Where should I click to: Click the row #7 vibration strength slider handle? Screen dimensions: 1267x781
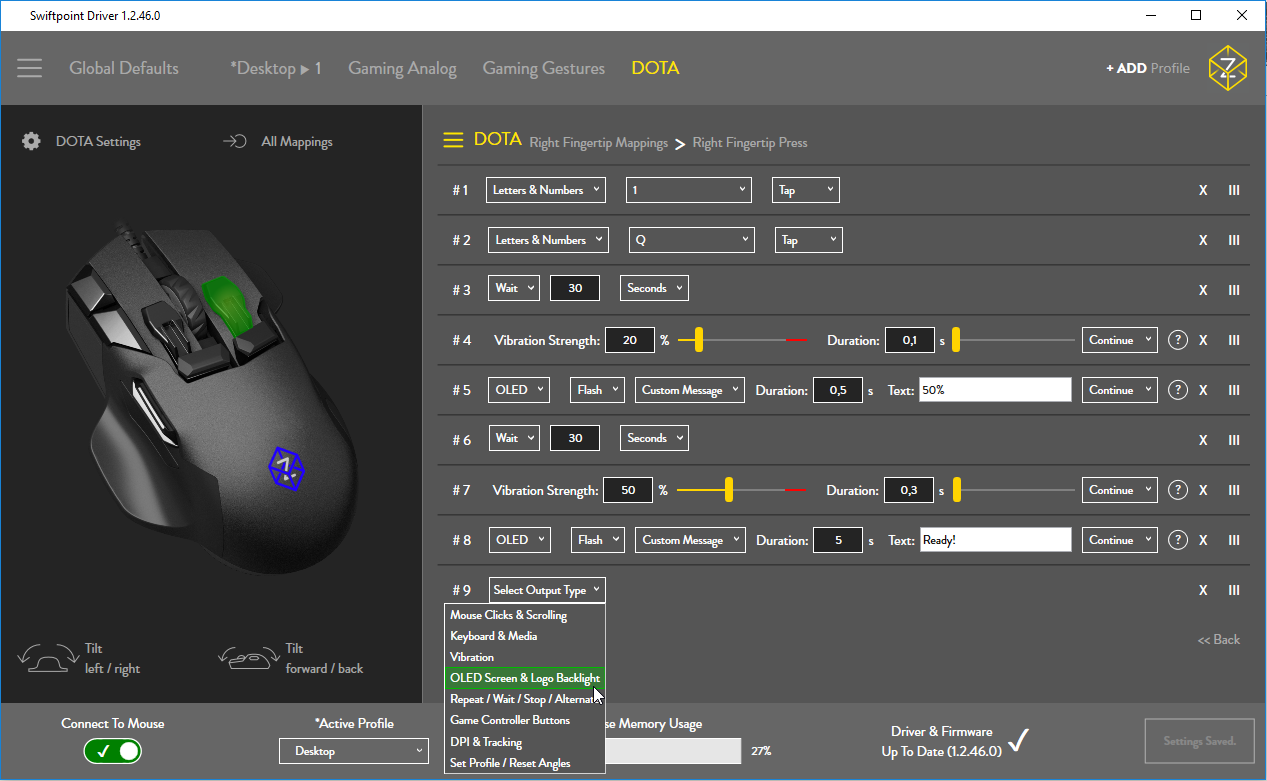[x=729, y=490]
